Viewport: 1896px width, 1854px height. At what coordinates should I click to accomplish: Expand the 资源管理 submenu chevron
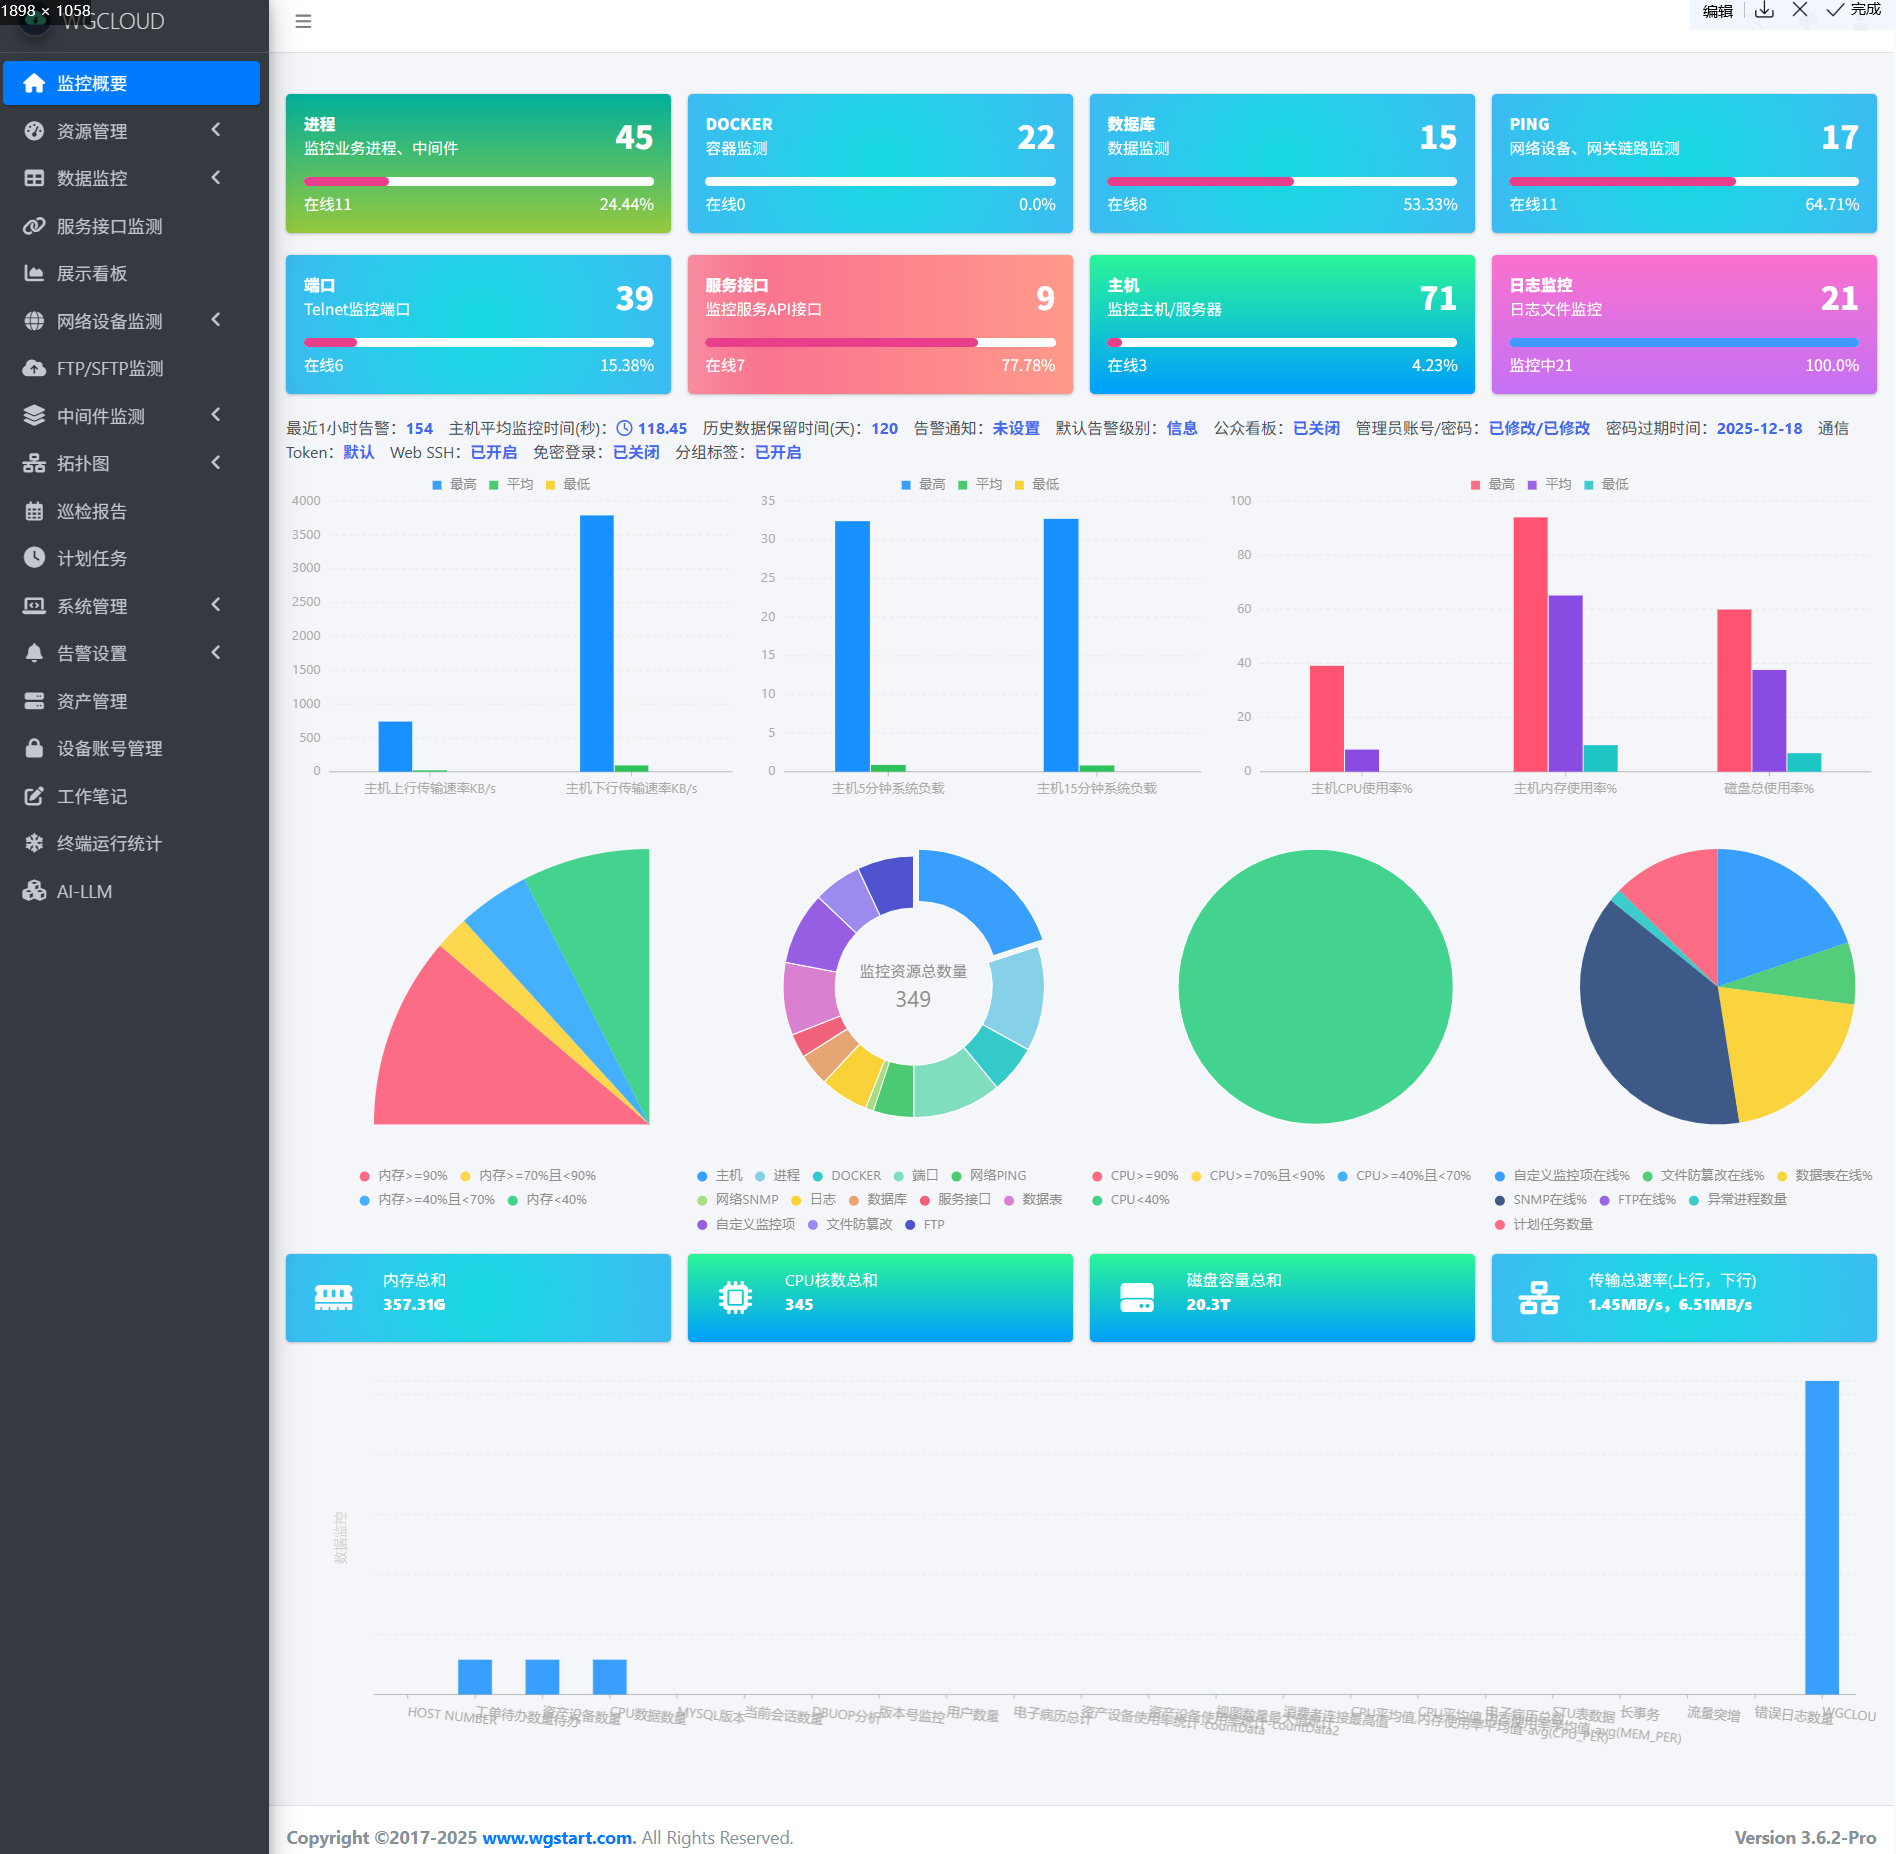tap(216, 130)
